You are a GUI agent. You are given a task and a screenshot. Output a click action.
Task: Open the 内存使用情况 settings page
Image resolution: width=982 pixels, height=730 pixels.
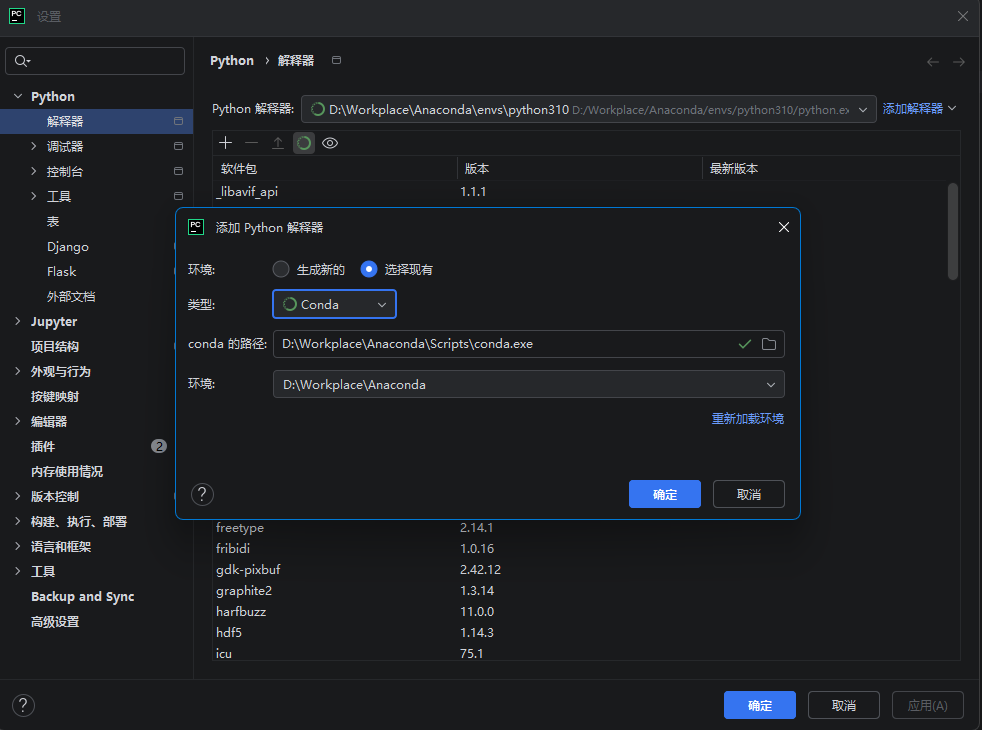pyautogui.click(x=67, y=471)
